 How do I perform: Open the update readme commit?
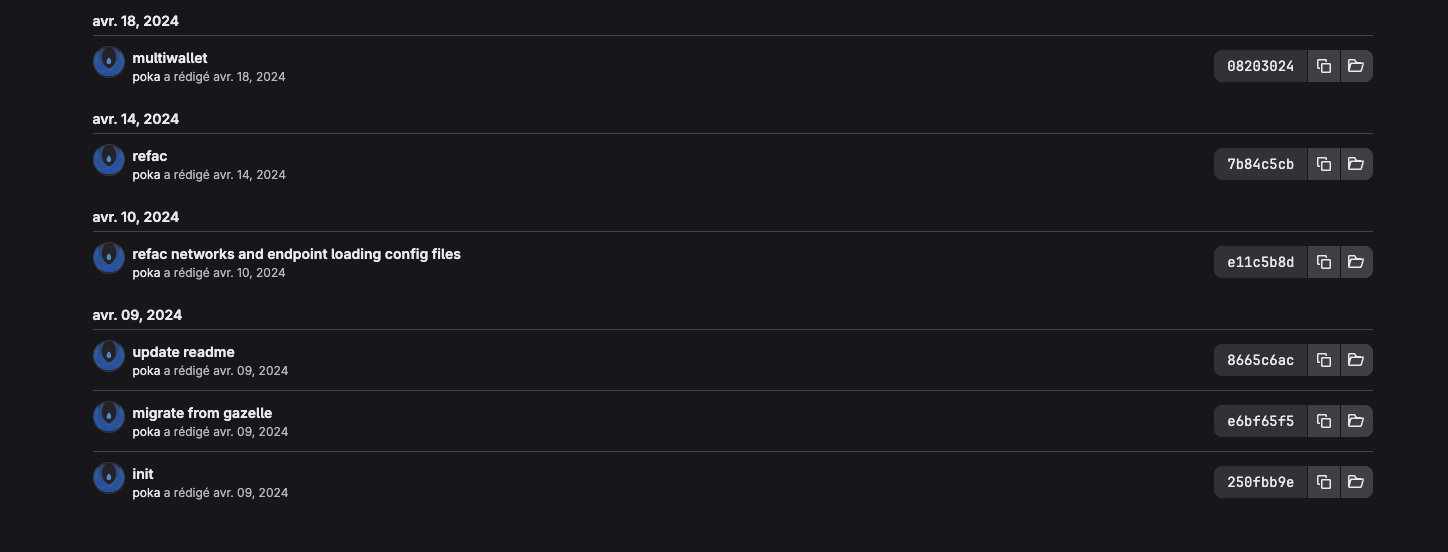pyautogui.click(x=183, y=352)
